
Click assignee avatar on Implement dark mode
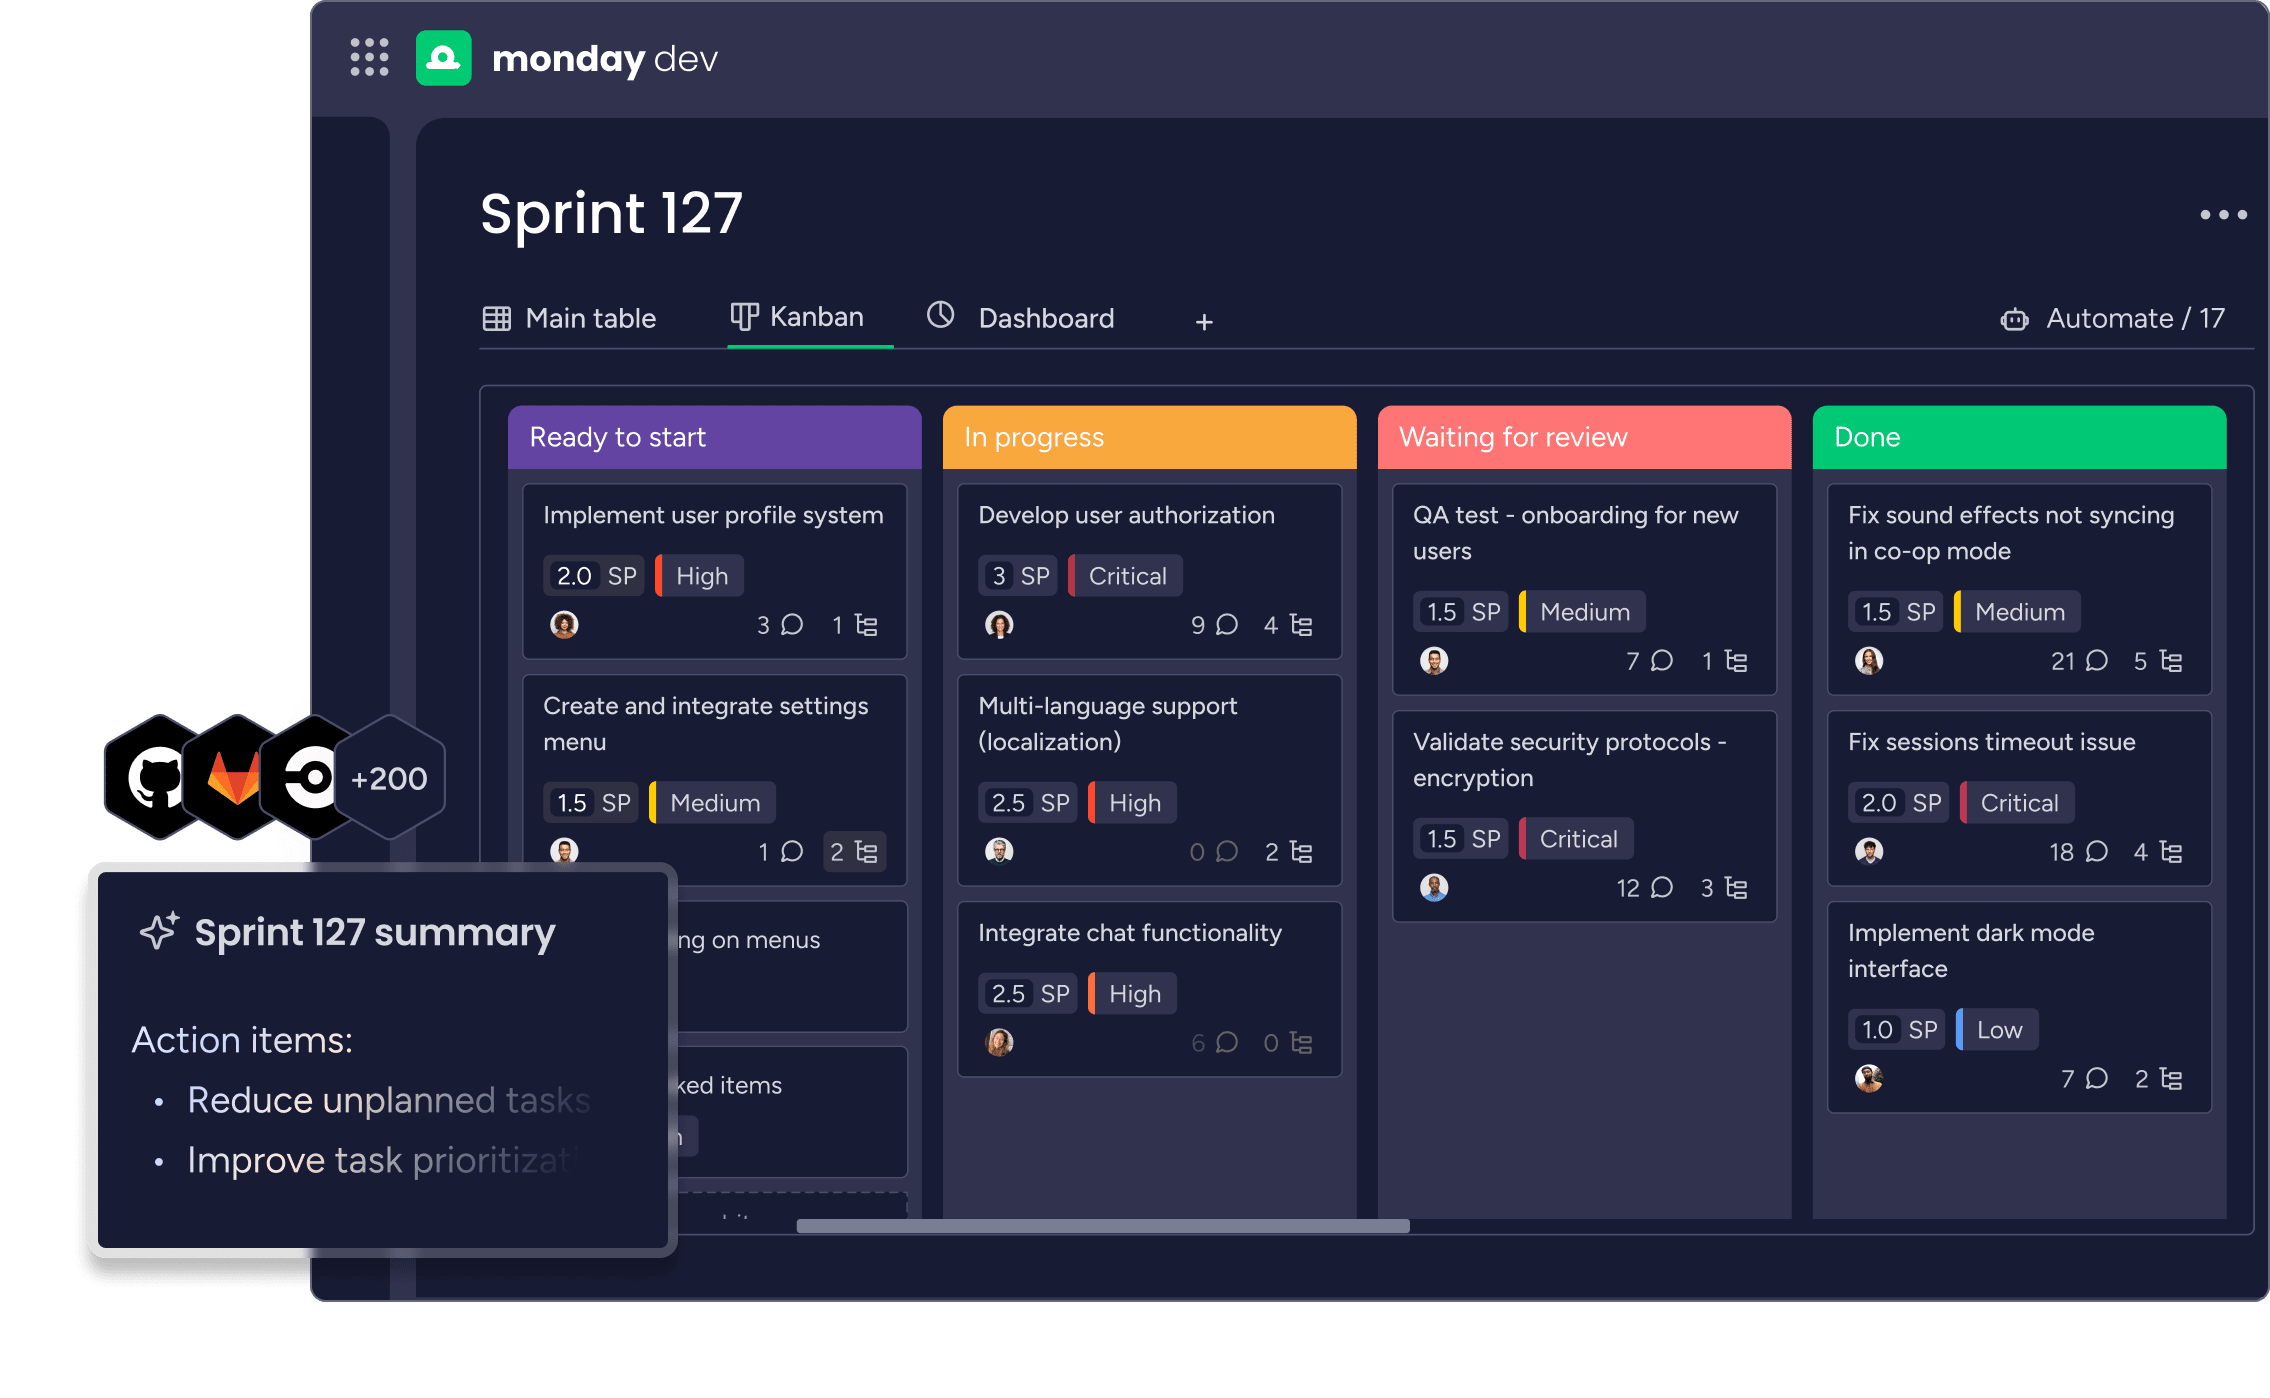(1868, 1078)
